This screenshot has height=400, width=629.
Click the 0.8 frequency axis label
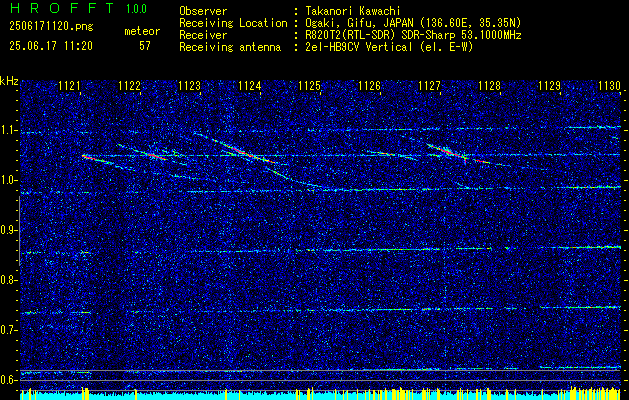pos(8,280)
